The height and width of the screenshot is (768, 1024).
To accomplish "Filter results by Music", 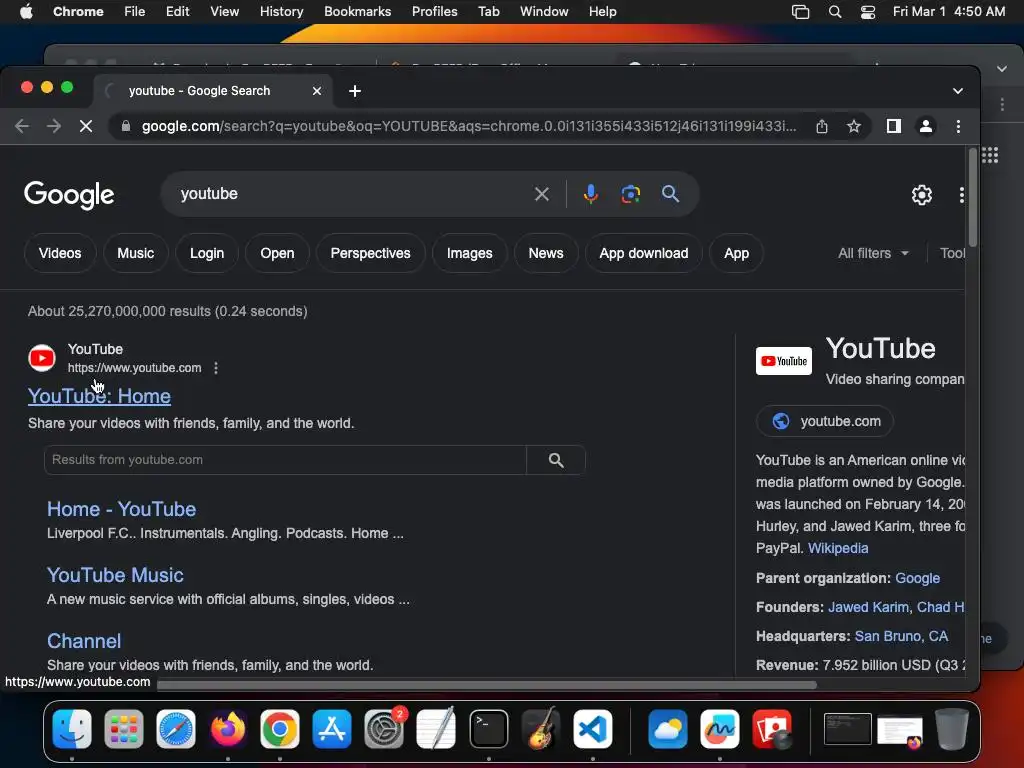I will [135, 253].
